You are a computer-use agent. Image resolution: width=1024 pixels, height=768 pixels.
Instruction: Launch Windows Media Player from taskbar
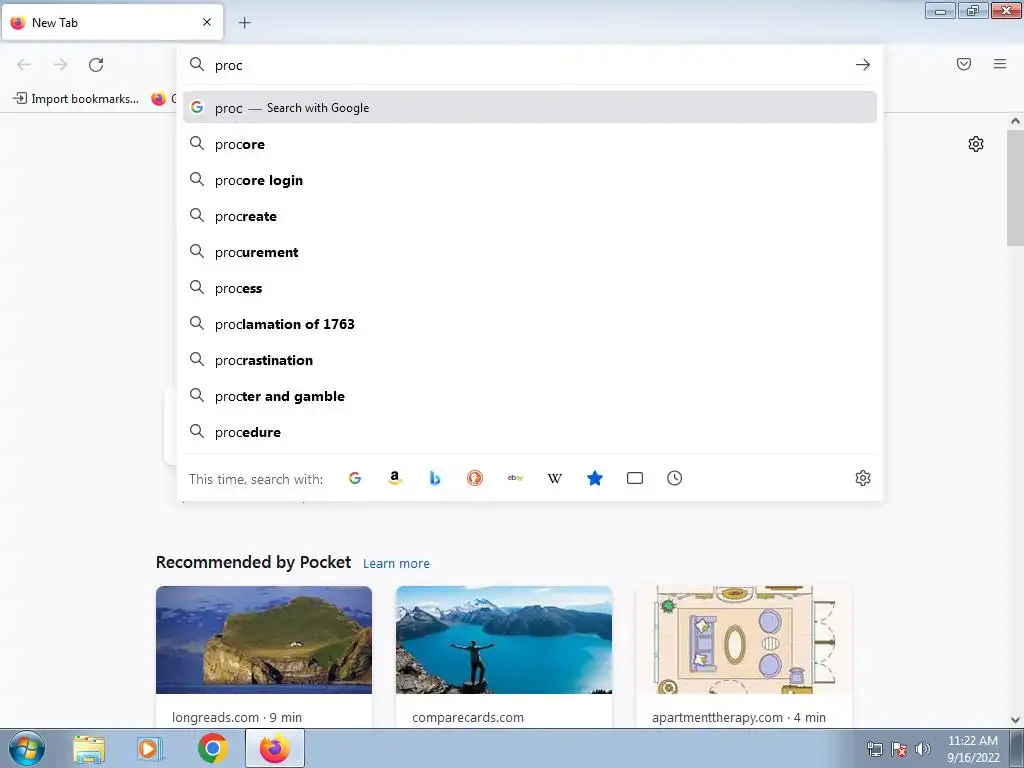[150, 749]
